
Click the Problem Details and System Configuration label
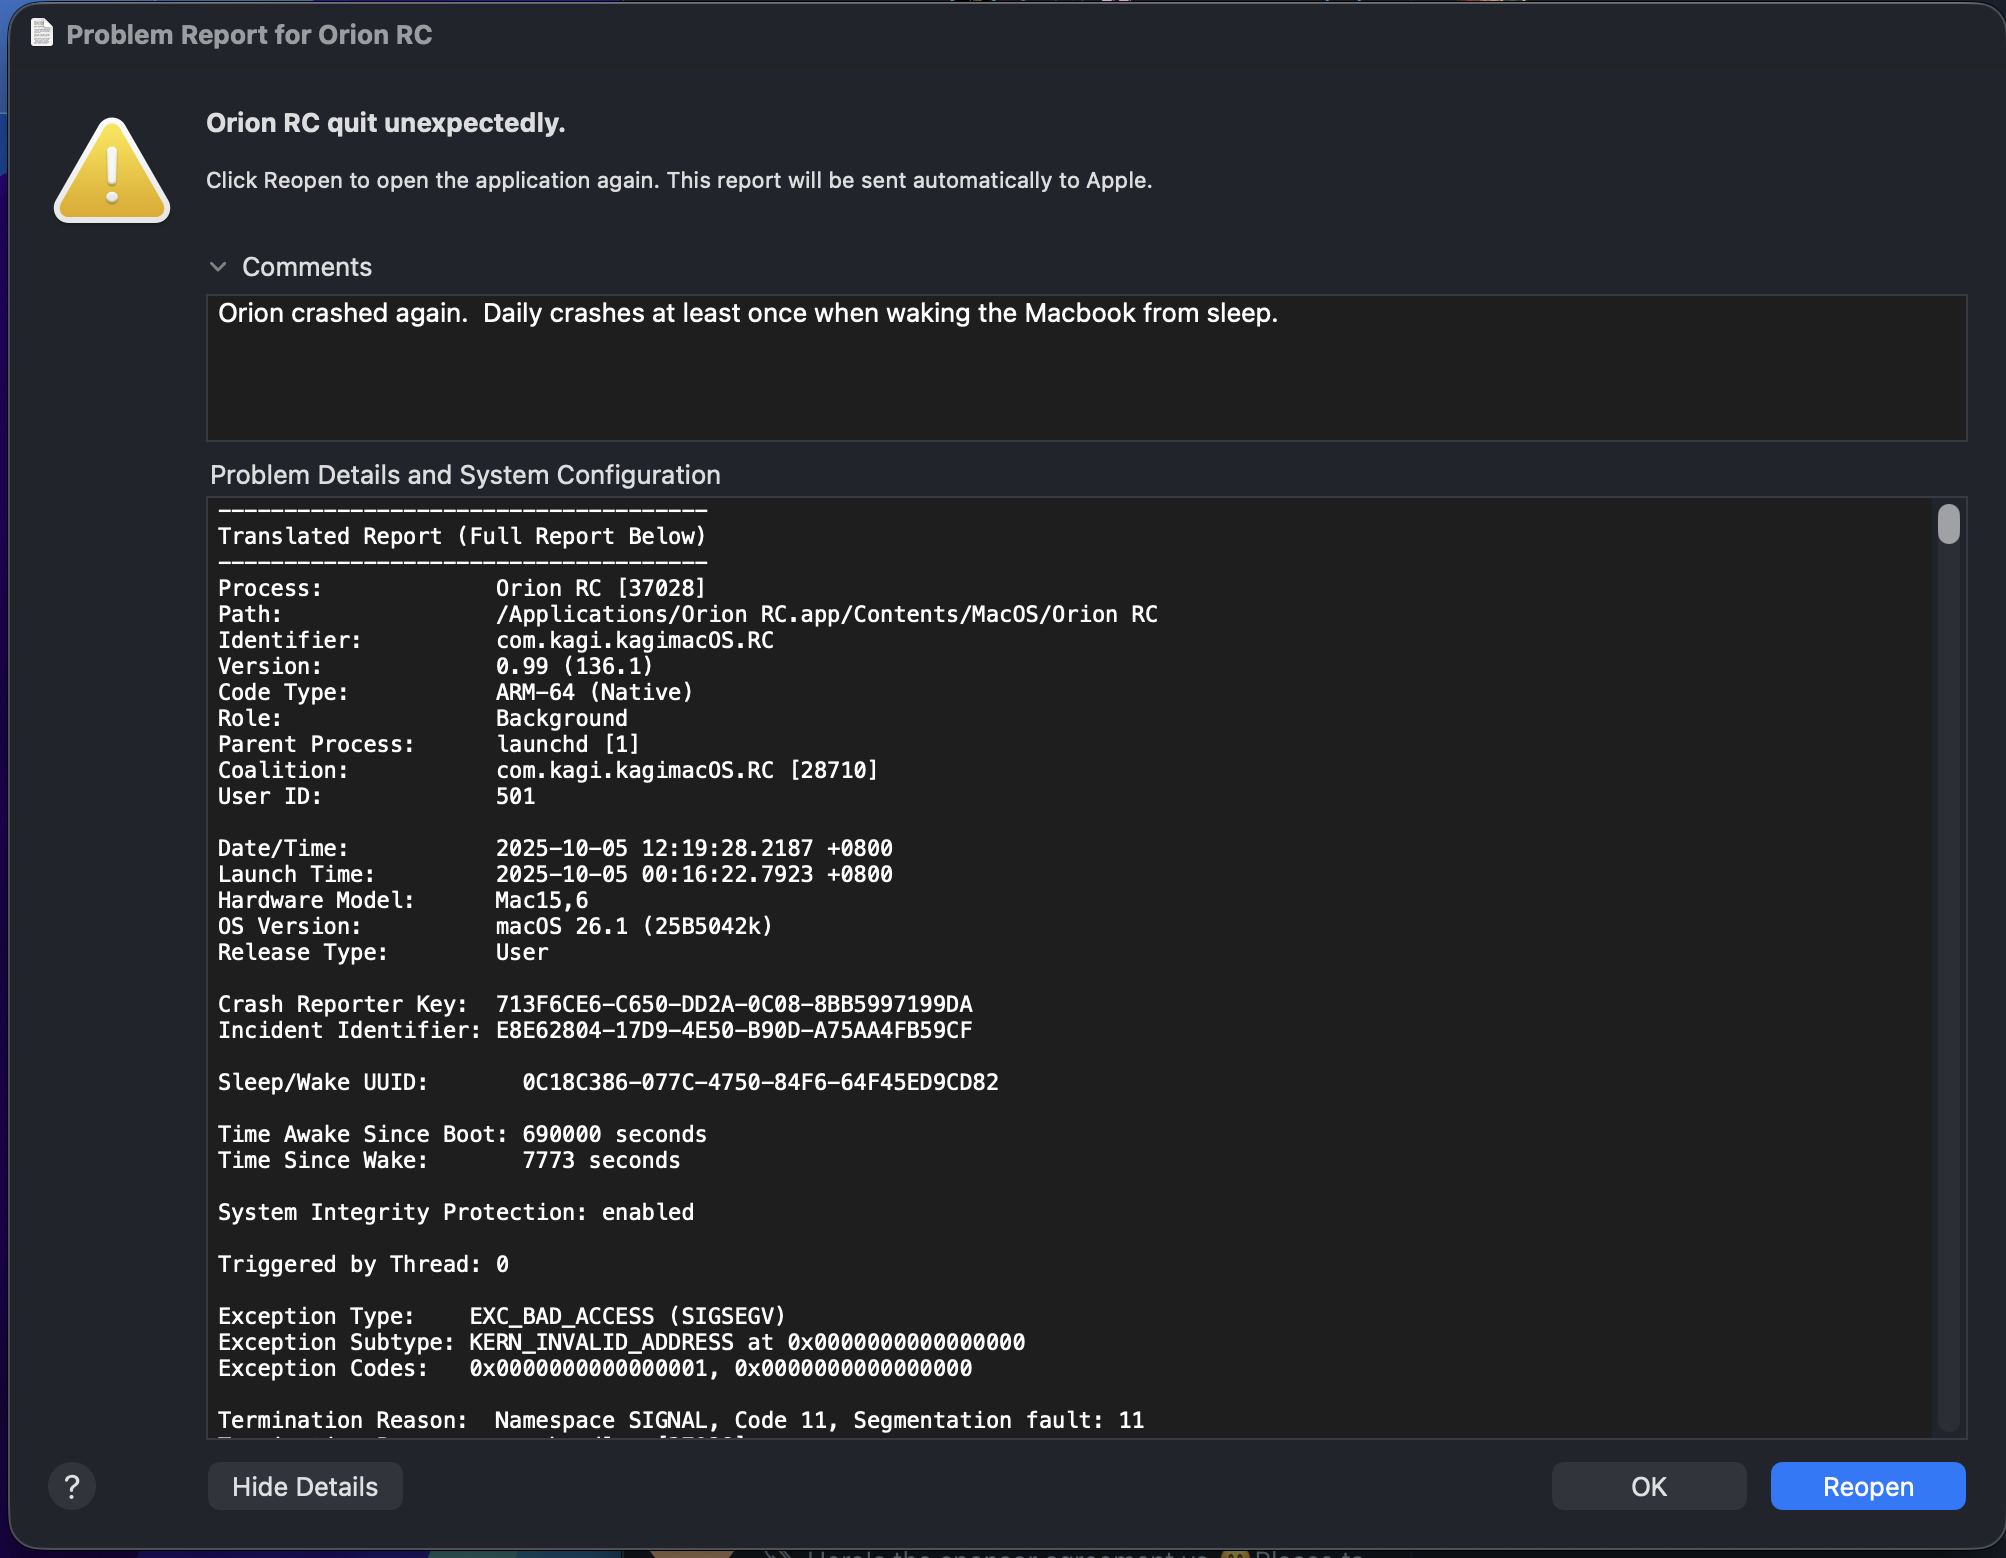(465, 475)
